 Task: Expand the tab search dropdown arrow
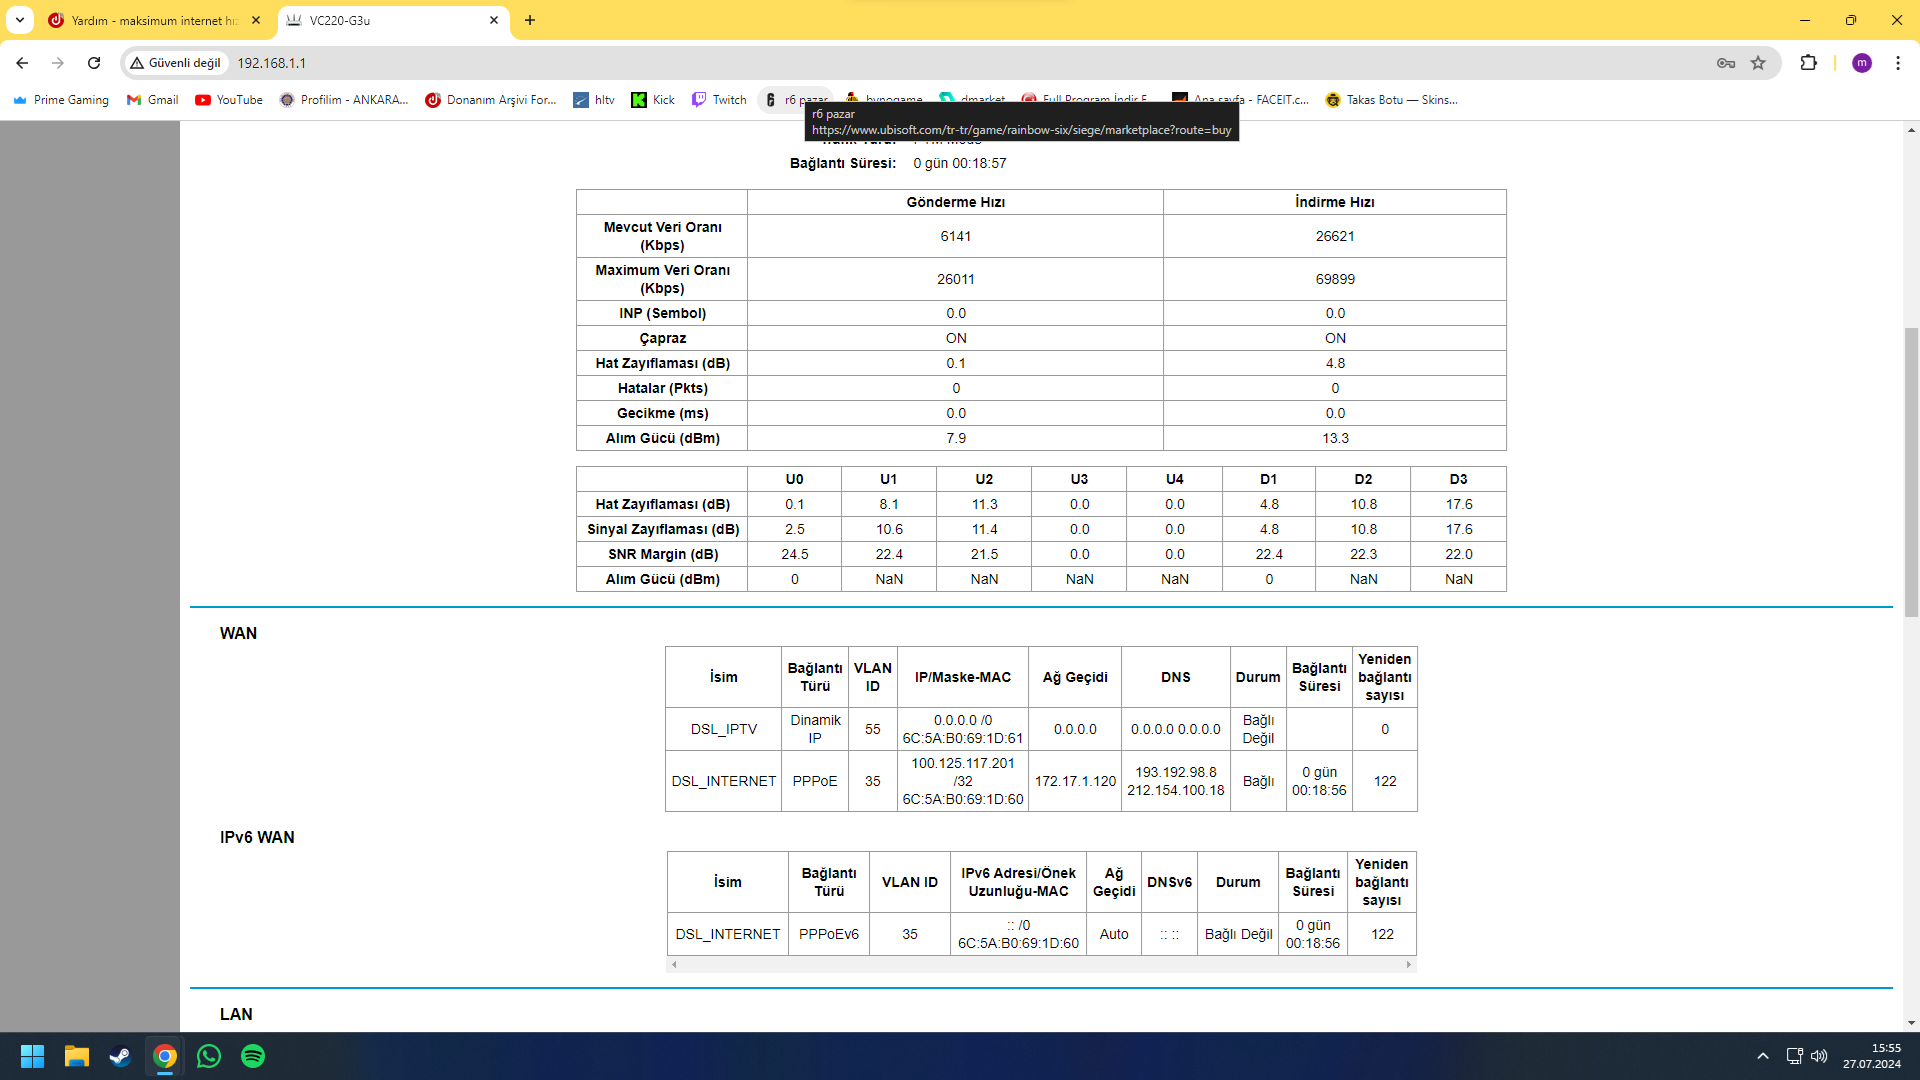pyautogui.click(x=19, y=20)
